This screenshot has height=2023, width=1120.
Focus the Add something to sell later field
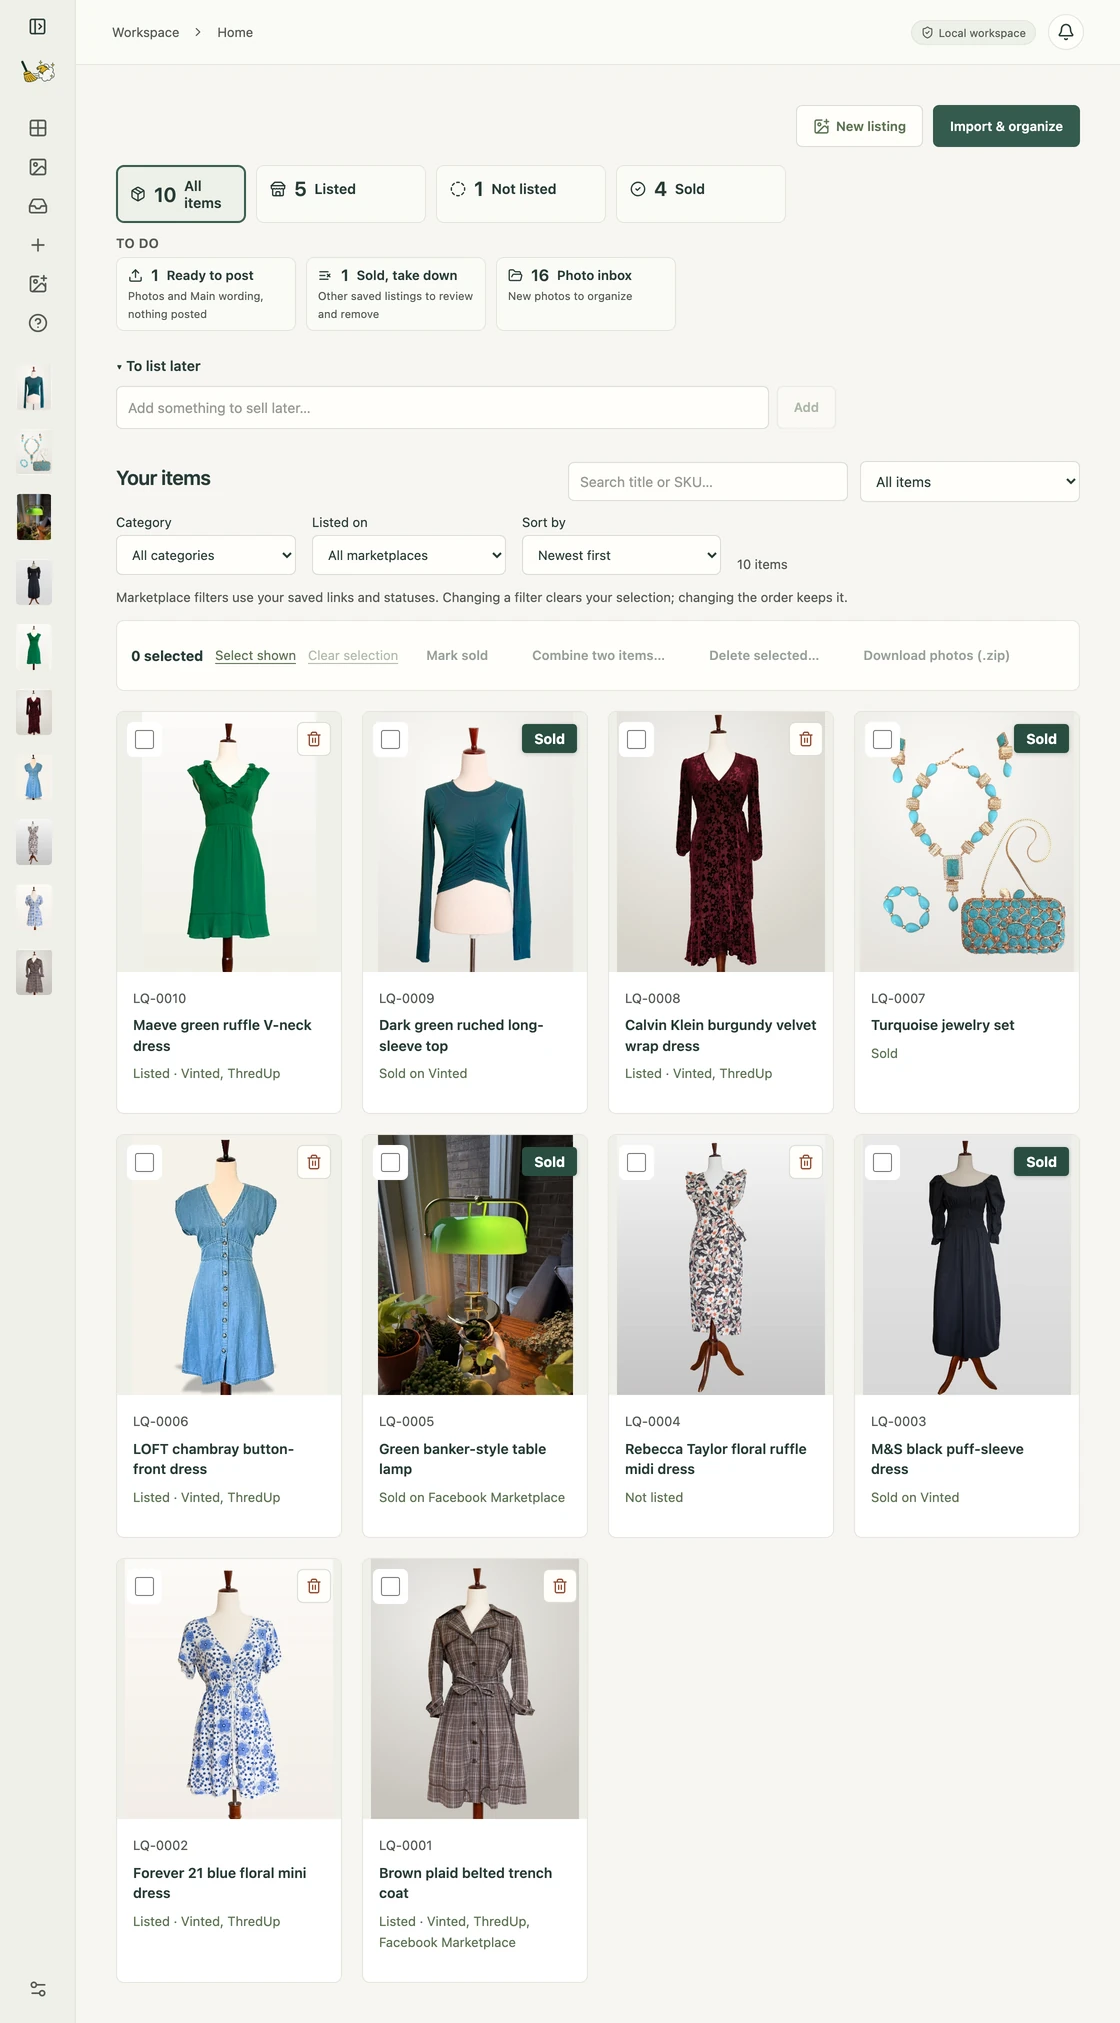442,408
